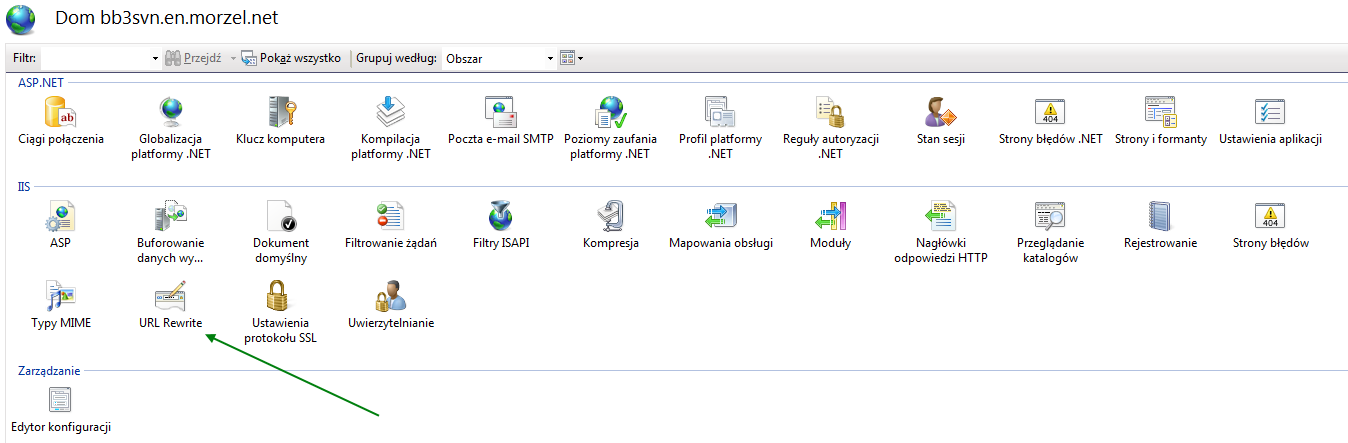The image size is (1348, 443).
Task: Open the Filtr dropdown arrow
Action: (x=155, y=59)
